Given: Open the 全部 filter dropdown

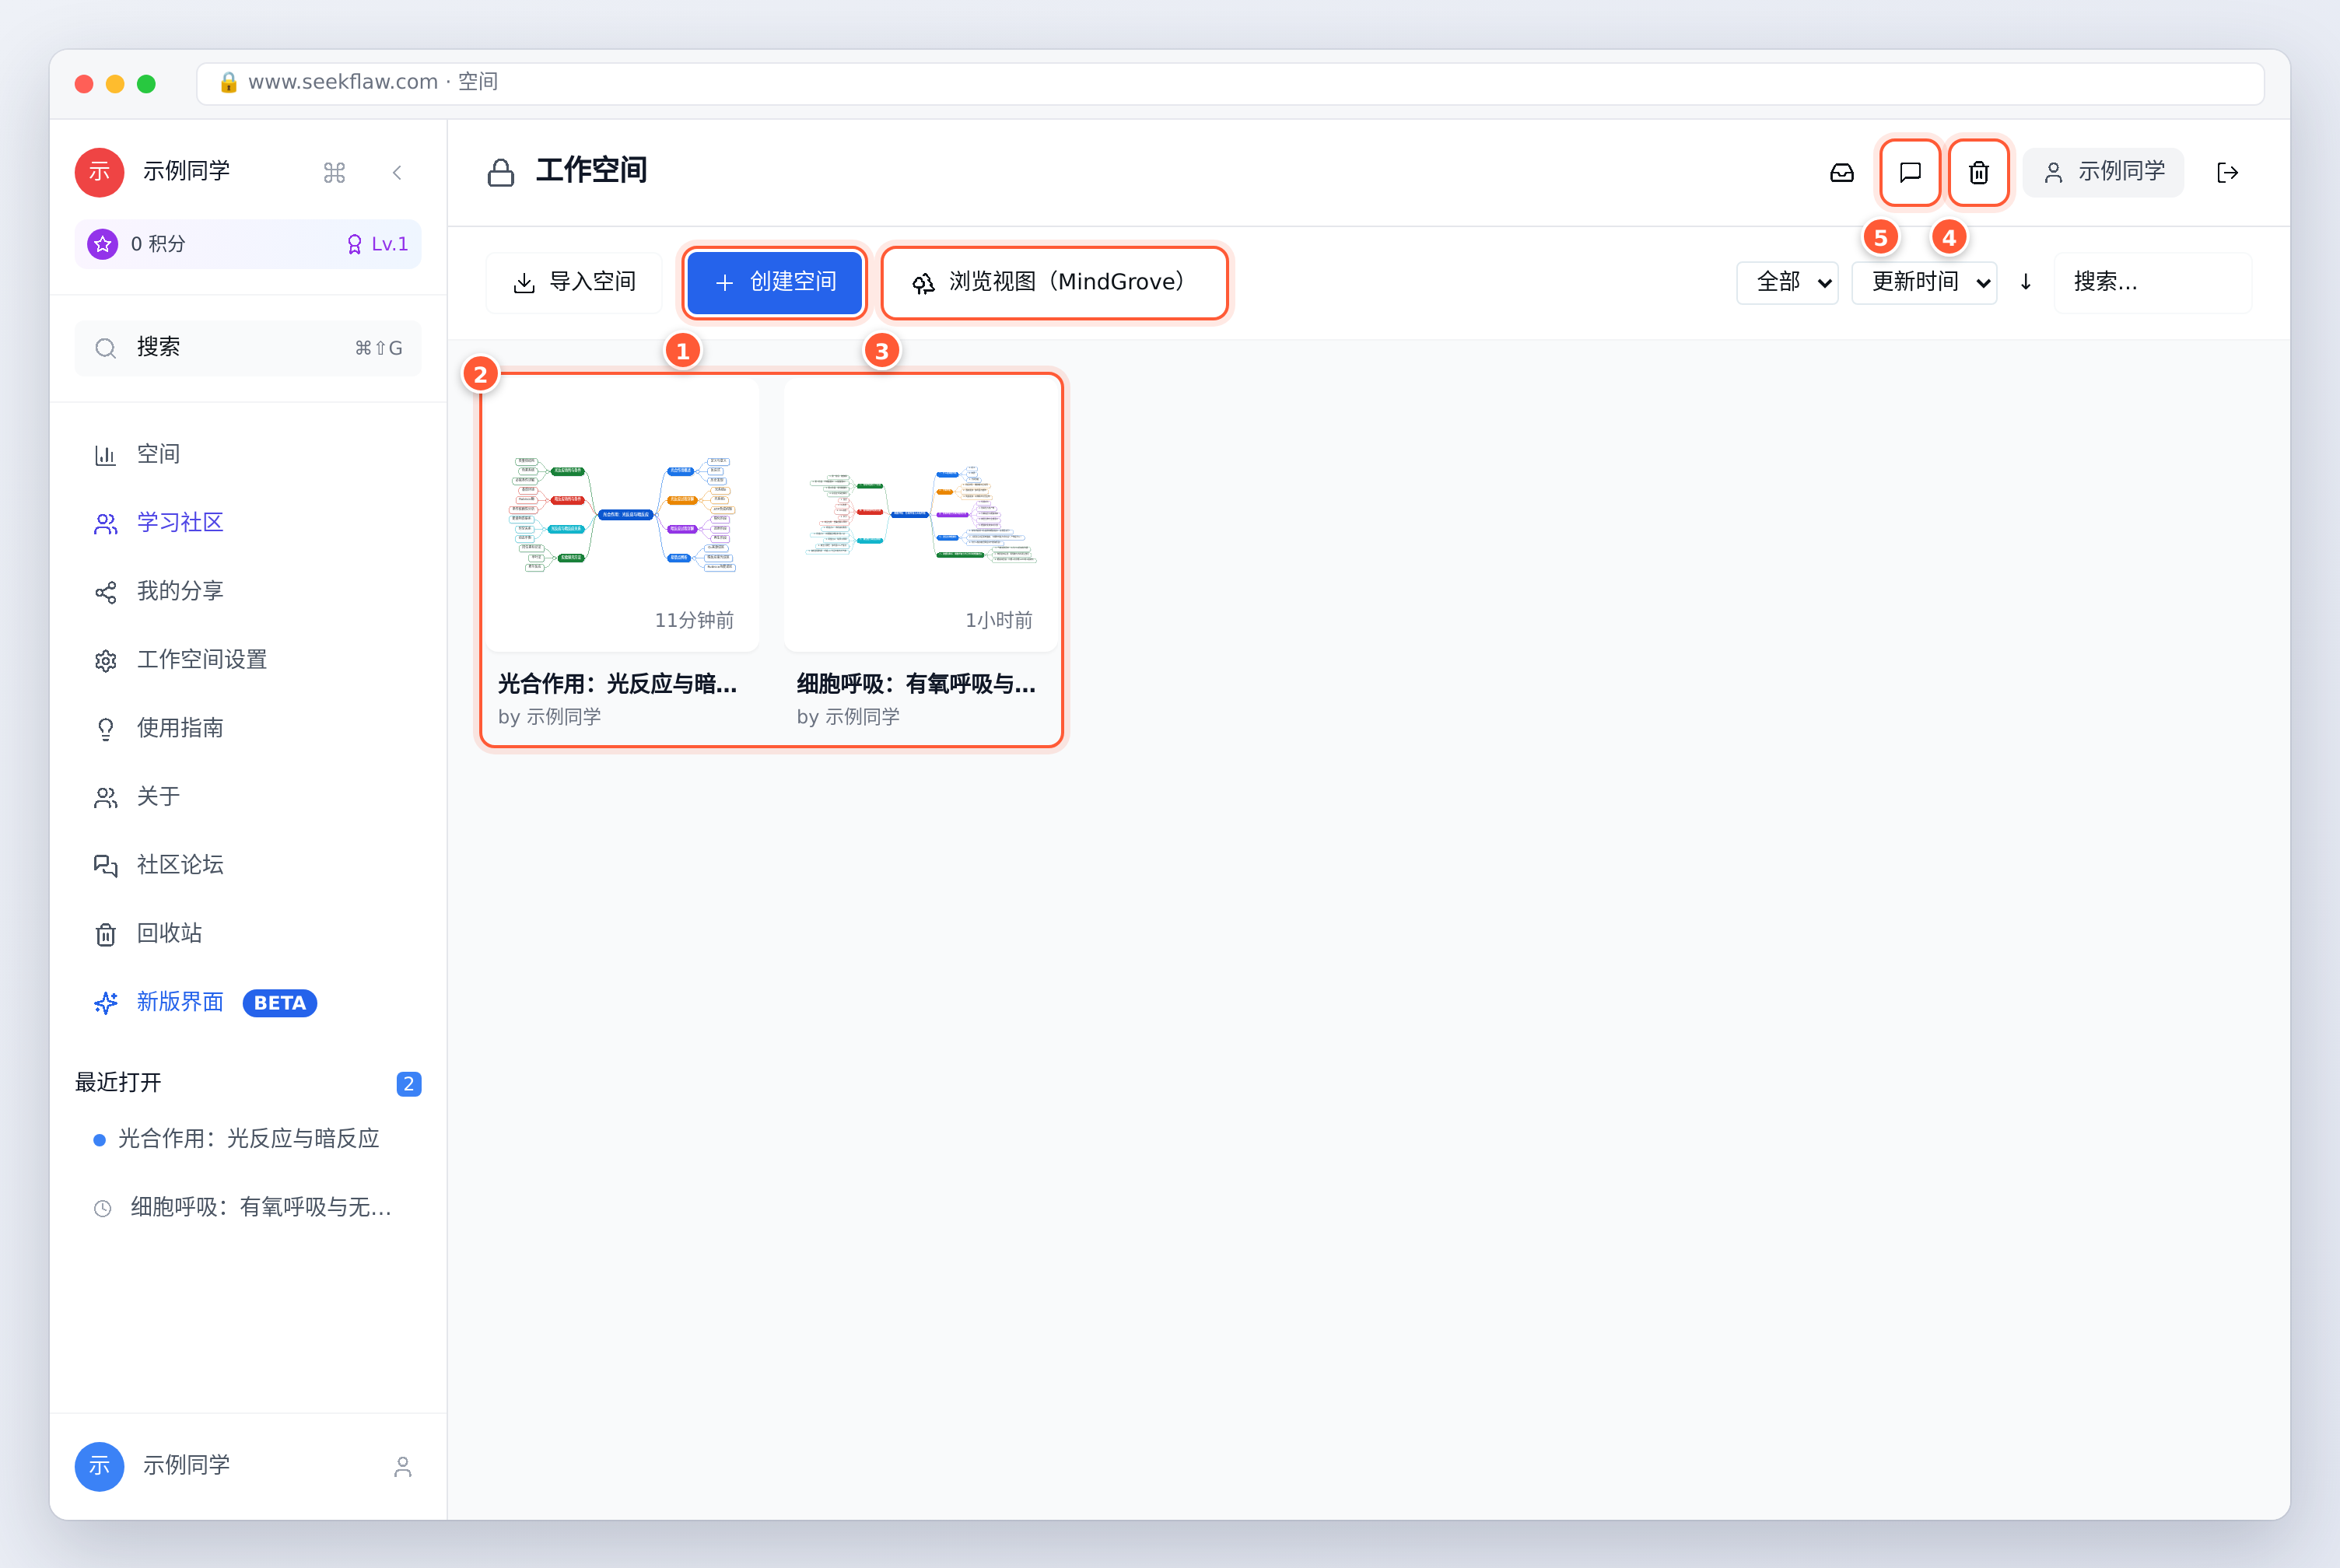Looking at the screenshot, I should pyautogui.click(x=1787, y=283).
